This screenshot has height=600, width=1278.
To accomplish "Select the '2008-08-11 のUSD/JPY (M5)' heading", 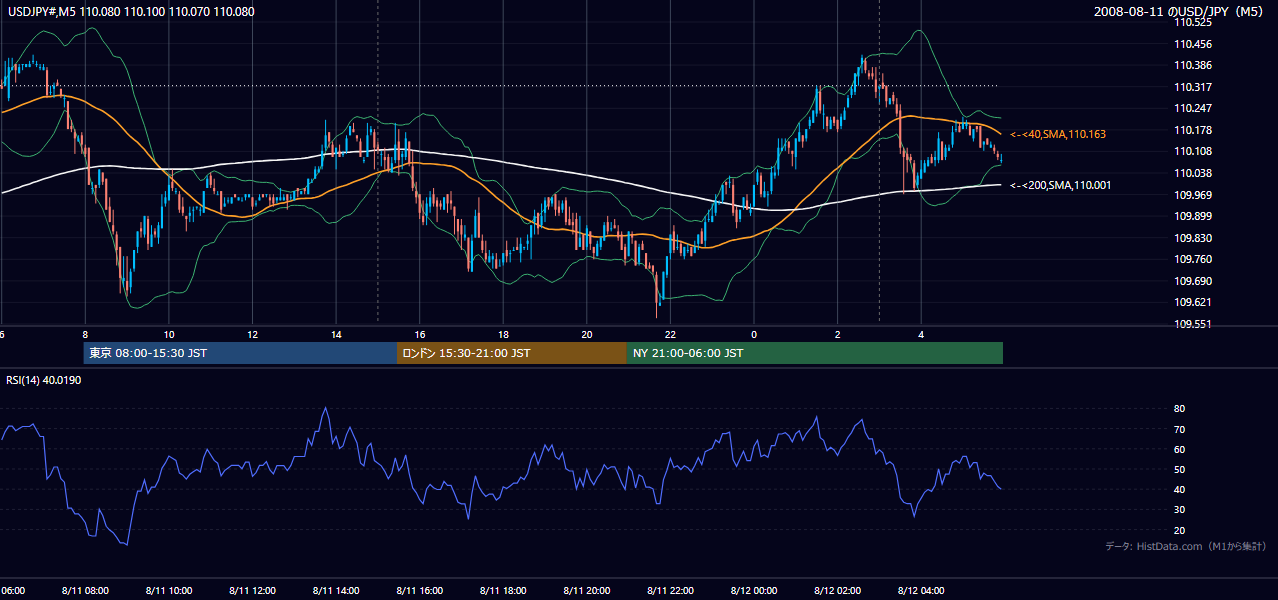I will tap(1180, 12).
